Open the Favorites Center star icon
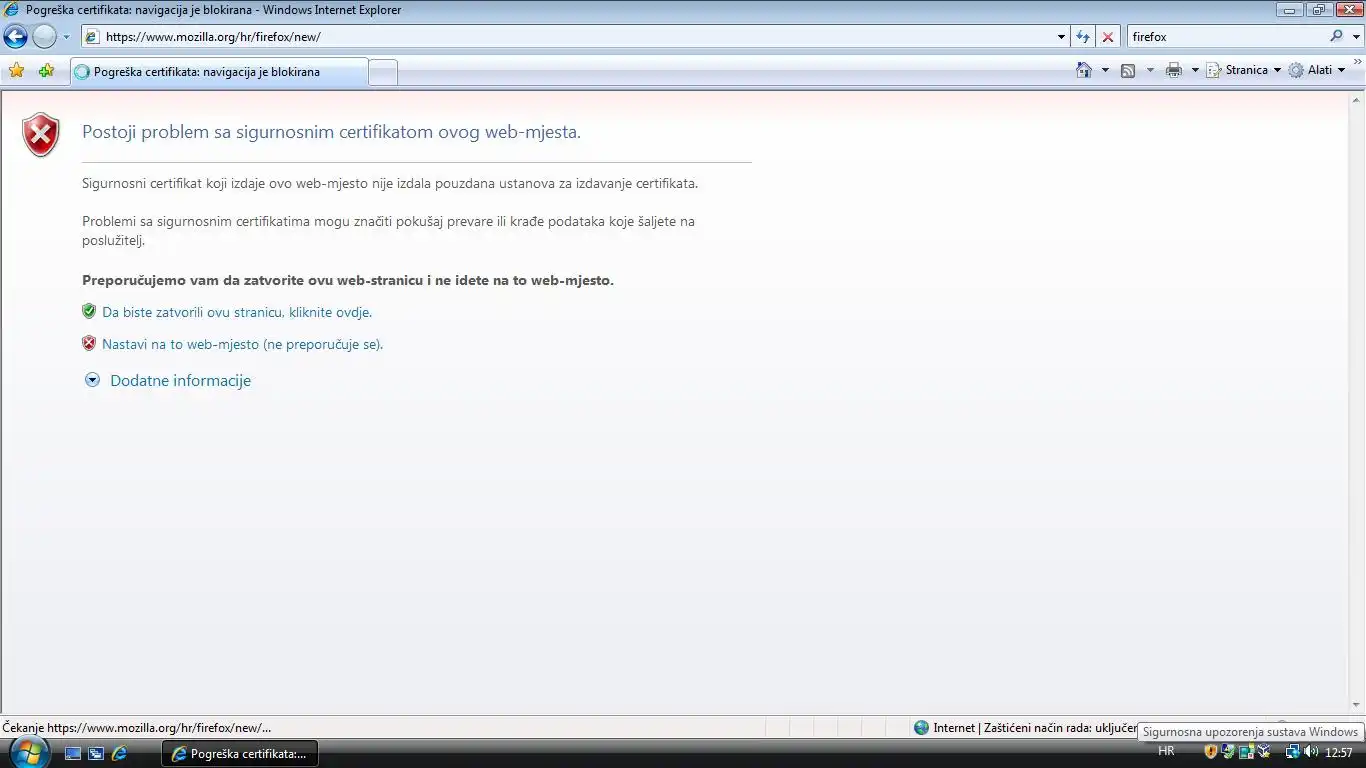This screenshot has height=768, width=1366. tap(16, 71)
